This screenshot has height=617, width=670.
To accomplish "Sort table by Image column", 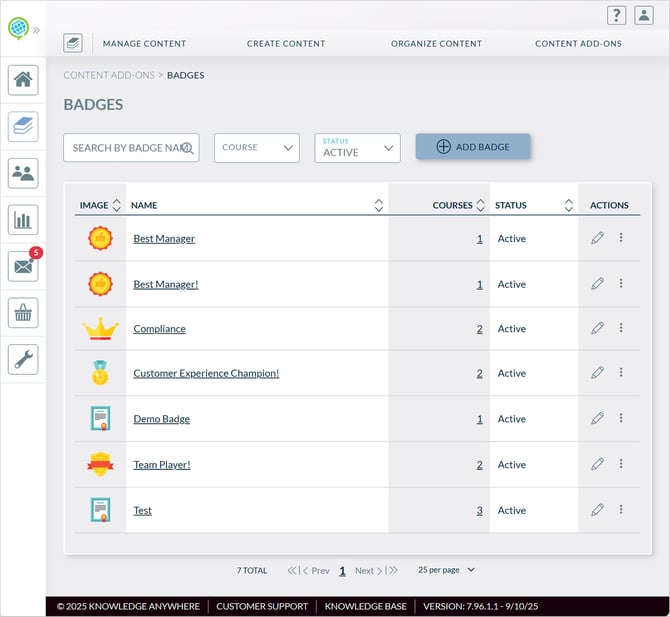I will click(x=117, y=205).
